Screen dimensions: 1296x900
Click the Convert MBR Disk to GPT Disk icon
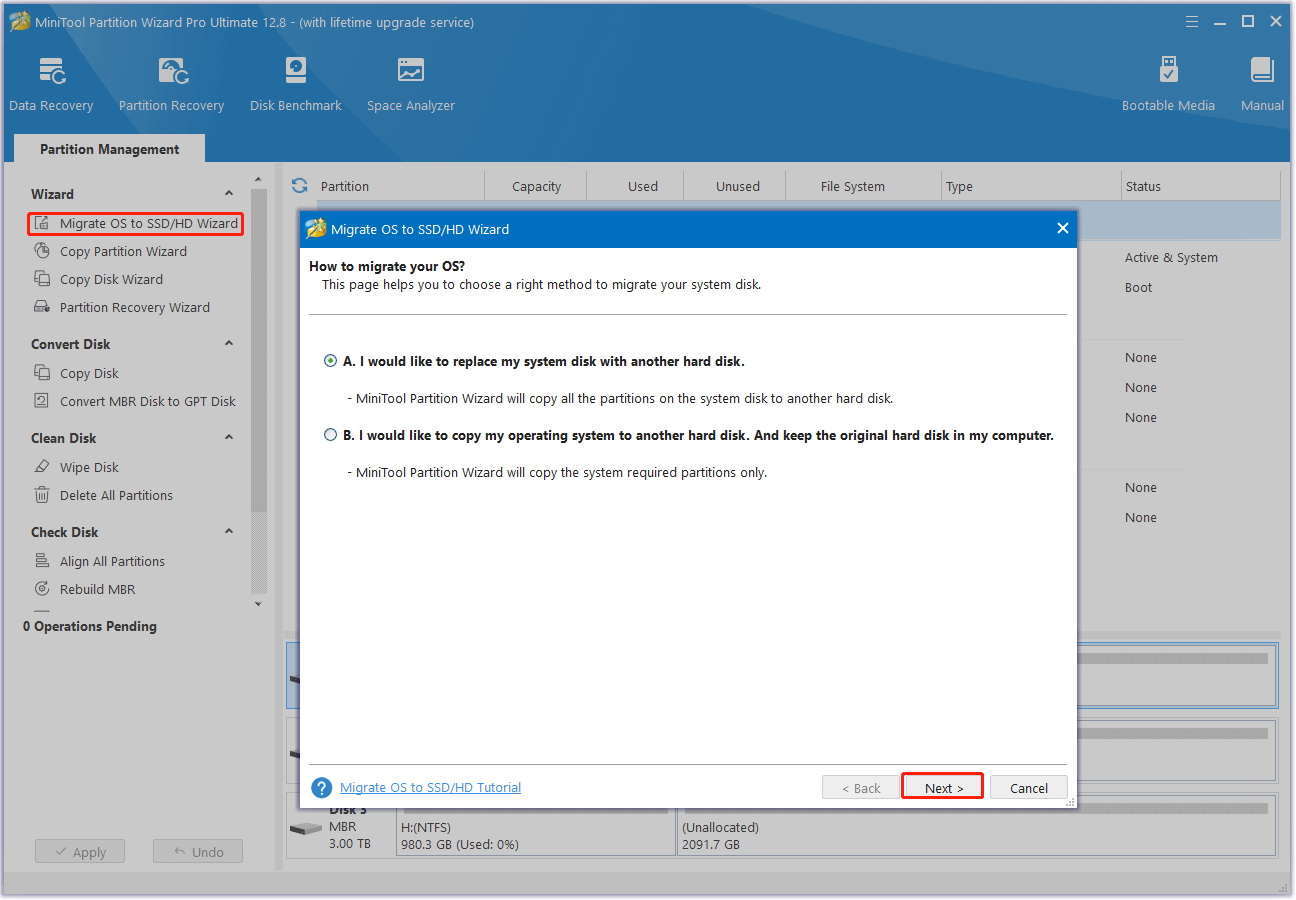pyautogui.click(x=42, y=401)
